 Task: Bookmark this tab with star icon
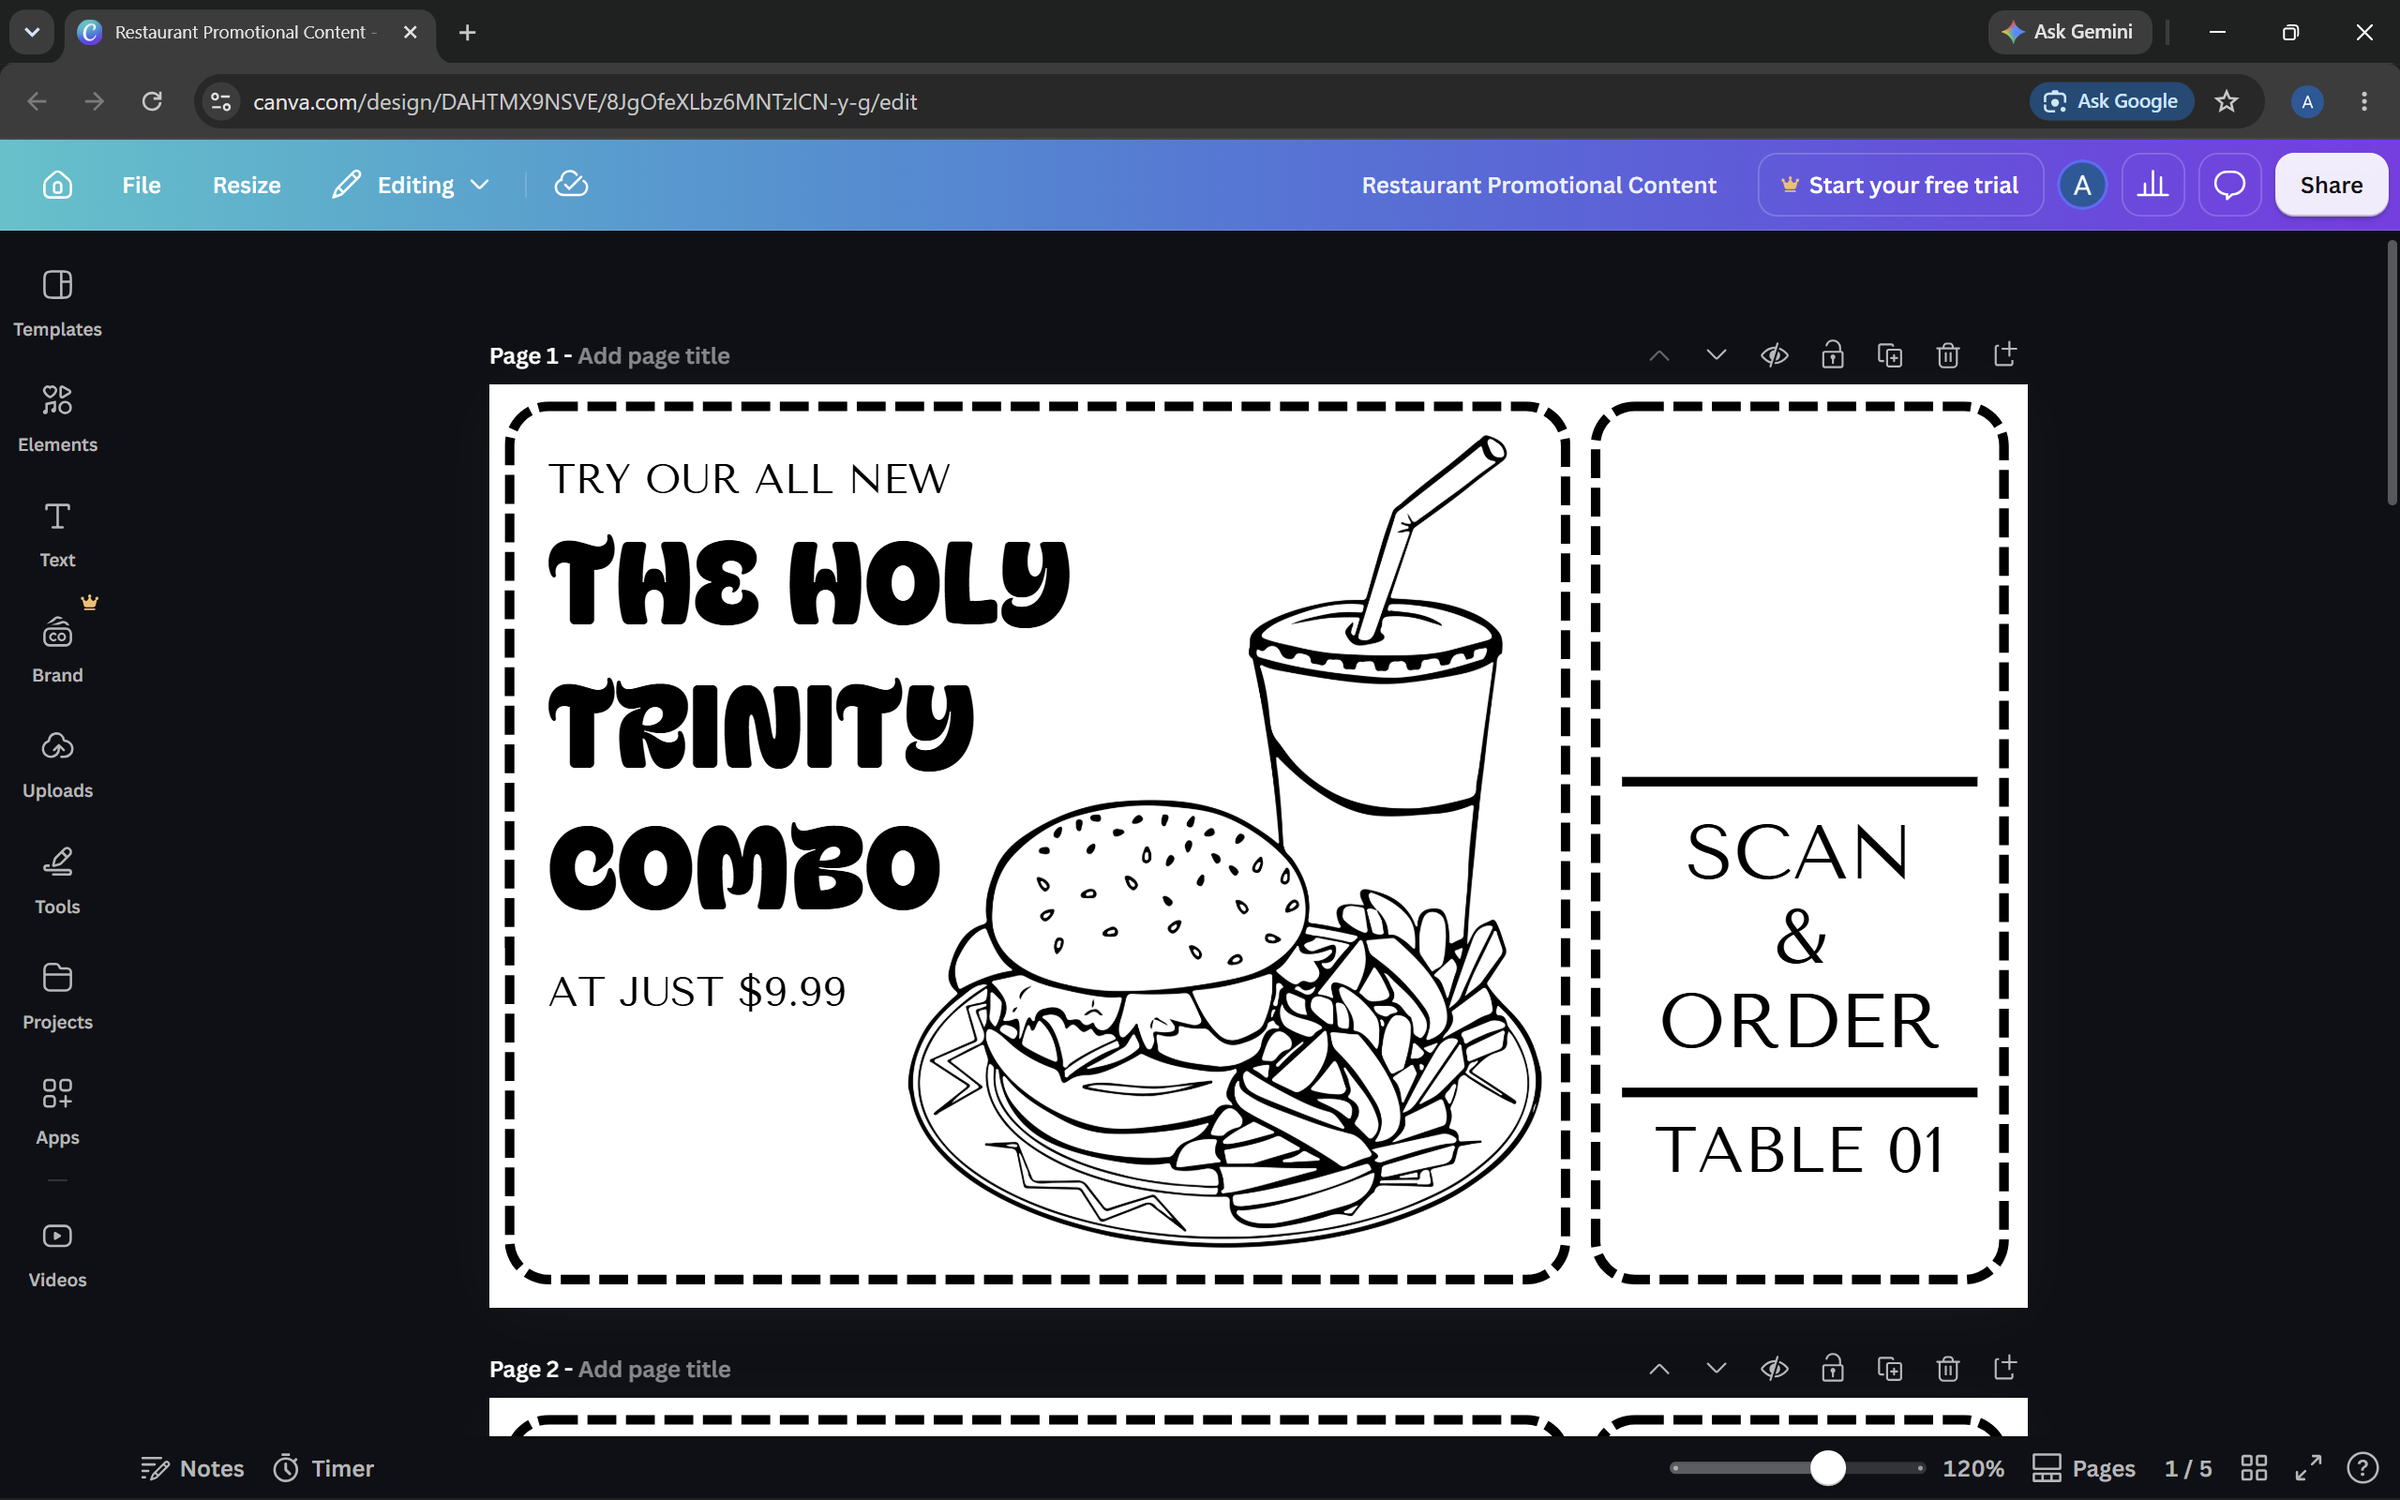[2227, 101]
